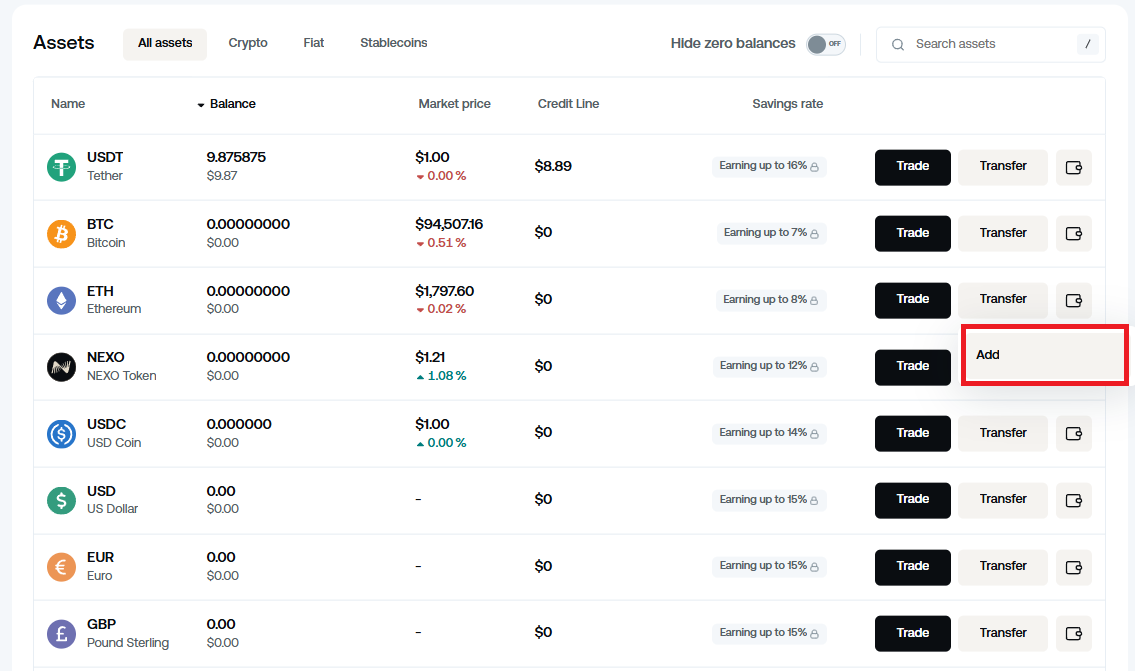Open the Fiat tab
Viewport: 1135px width, 671px height.
313,43
